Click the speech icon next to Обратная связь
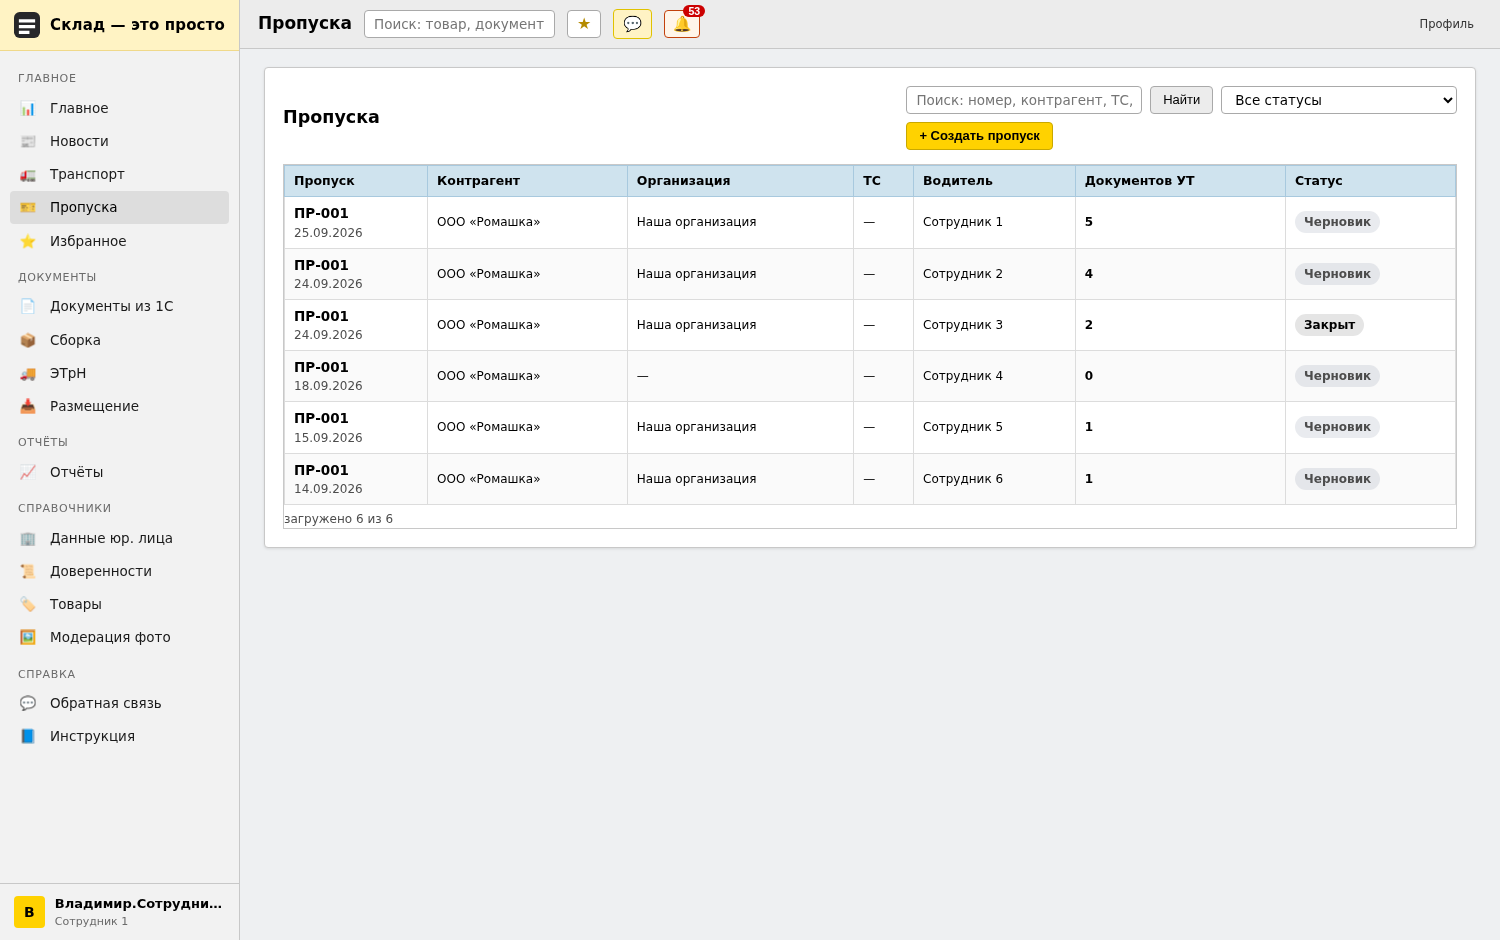 [x=28, y=703]
